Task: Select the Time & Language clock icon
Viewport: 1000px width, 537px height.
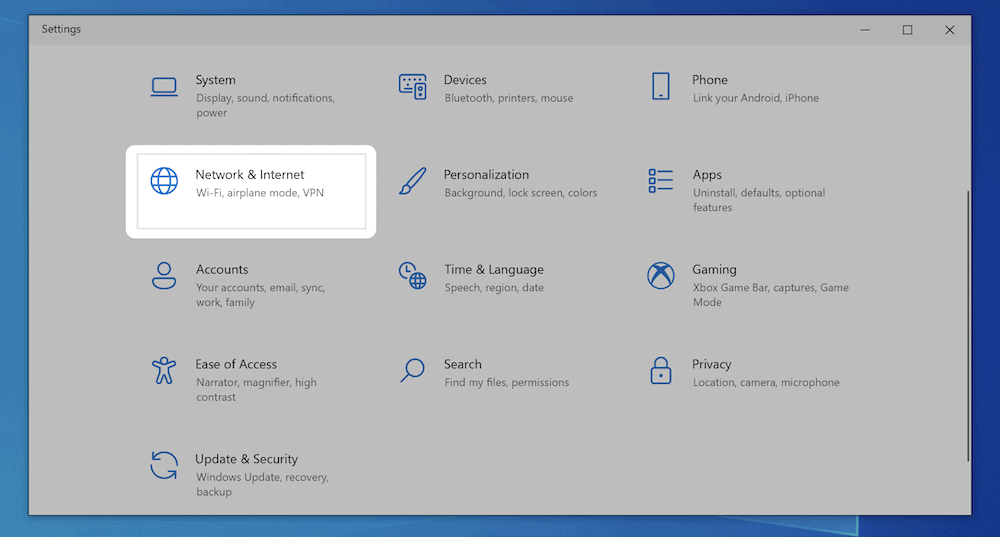Action: click(412, 276)
